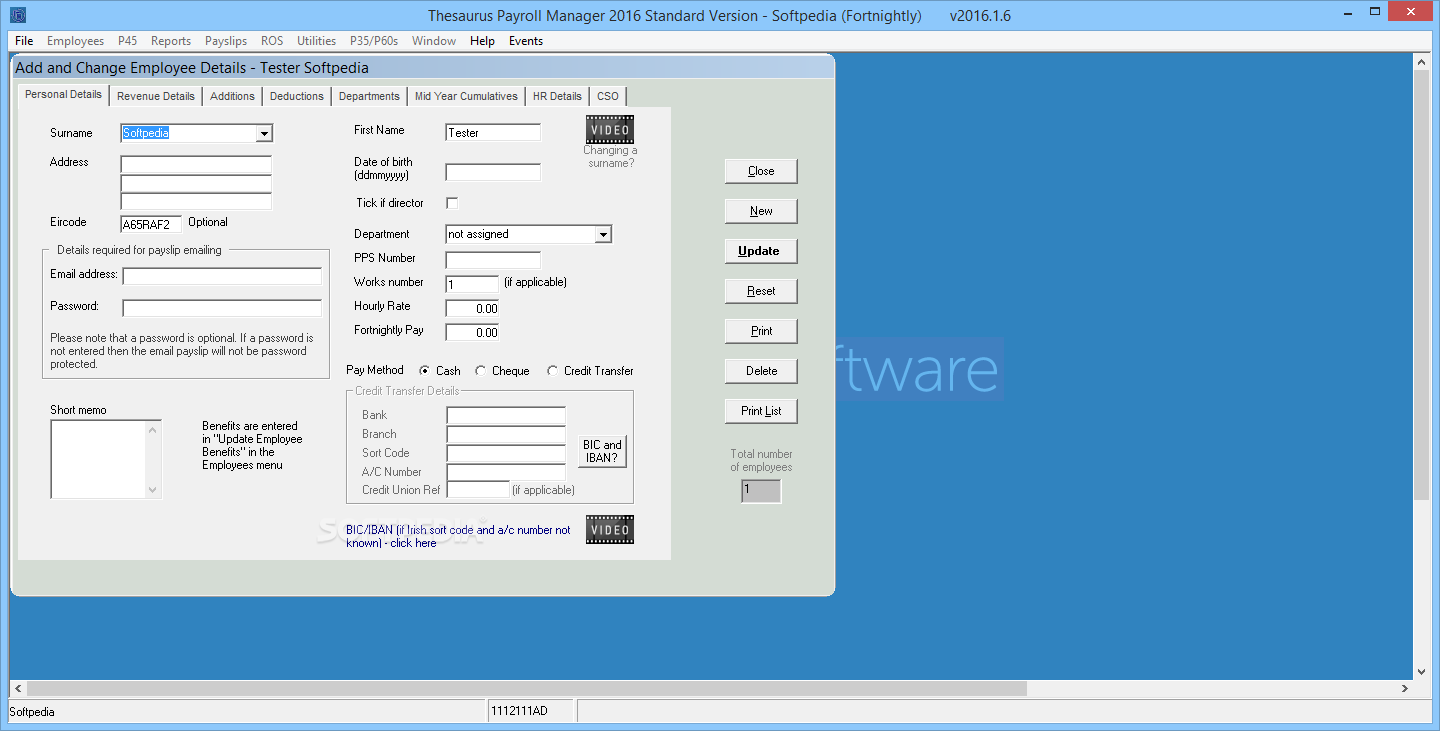Open the Help menu

point(482,41)
